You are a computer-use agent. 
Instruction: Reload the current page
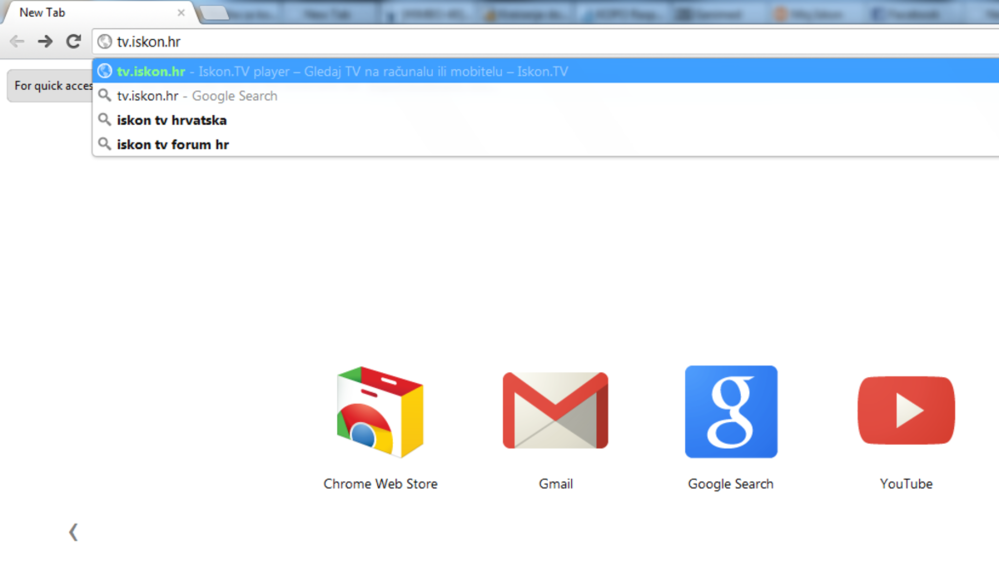click(74, 41)
